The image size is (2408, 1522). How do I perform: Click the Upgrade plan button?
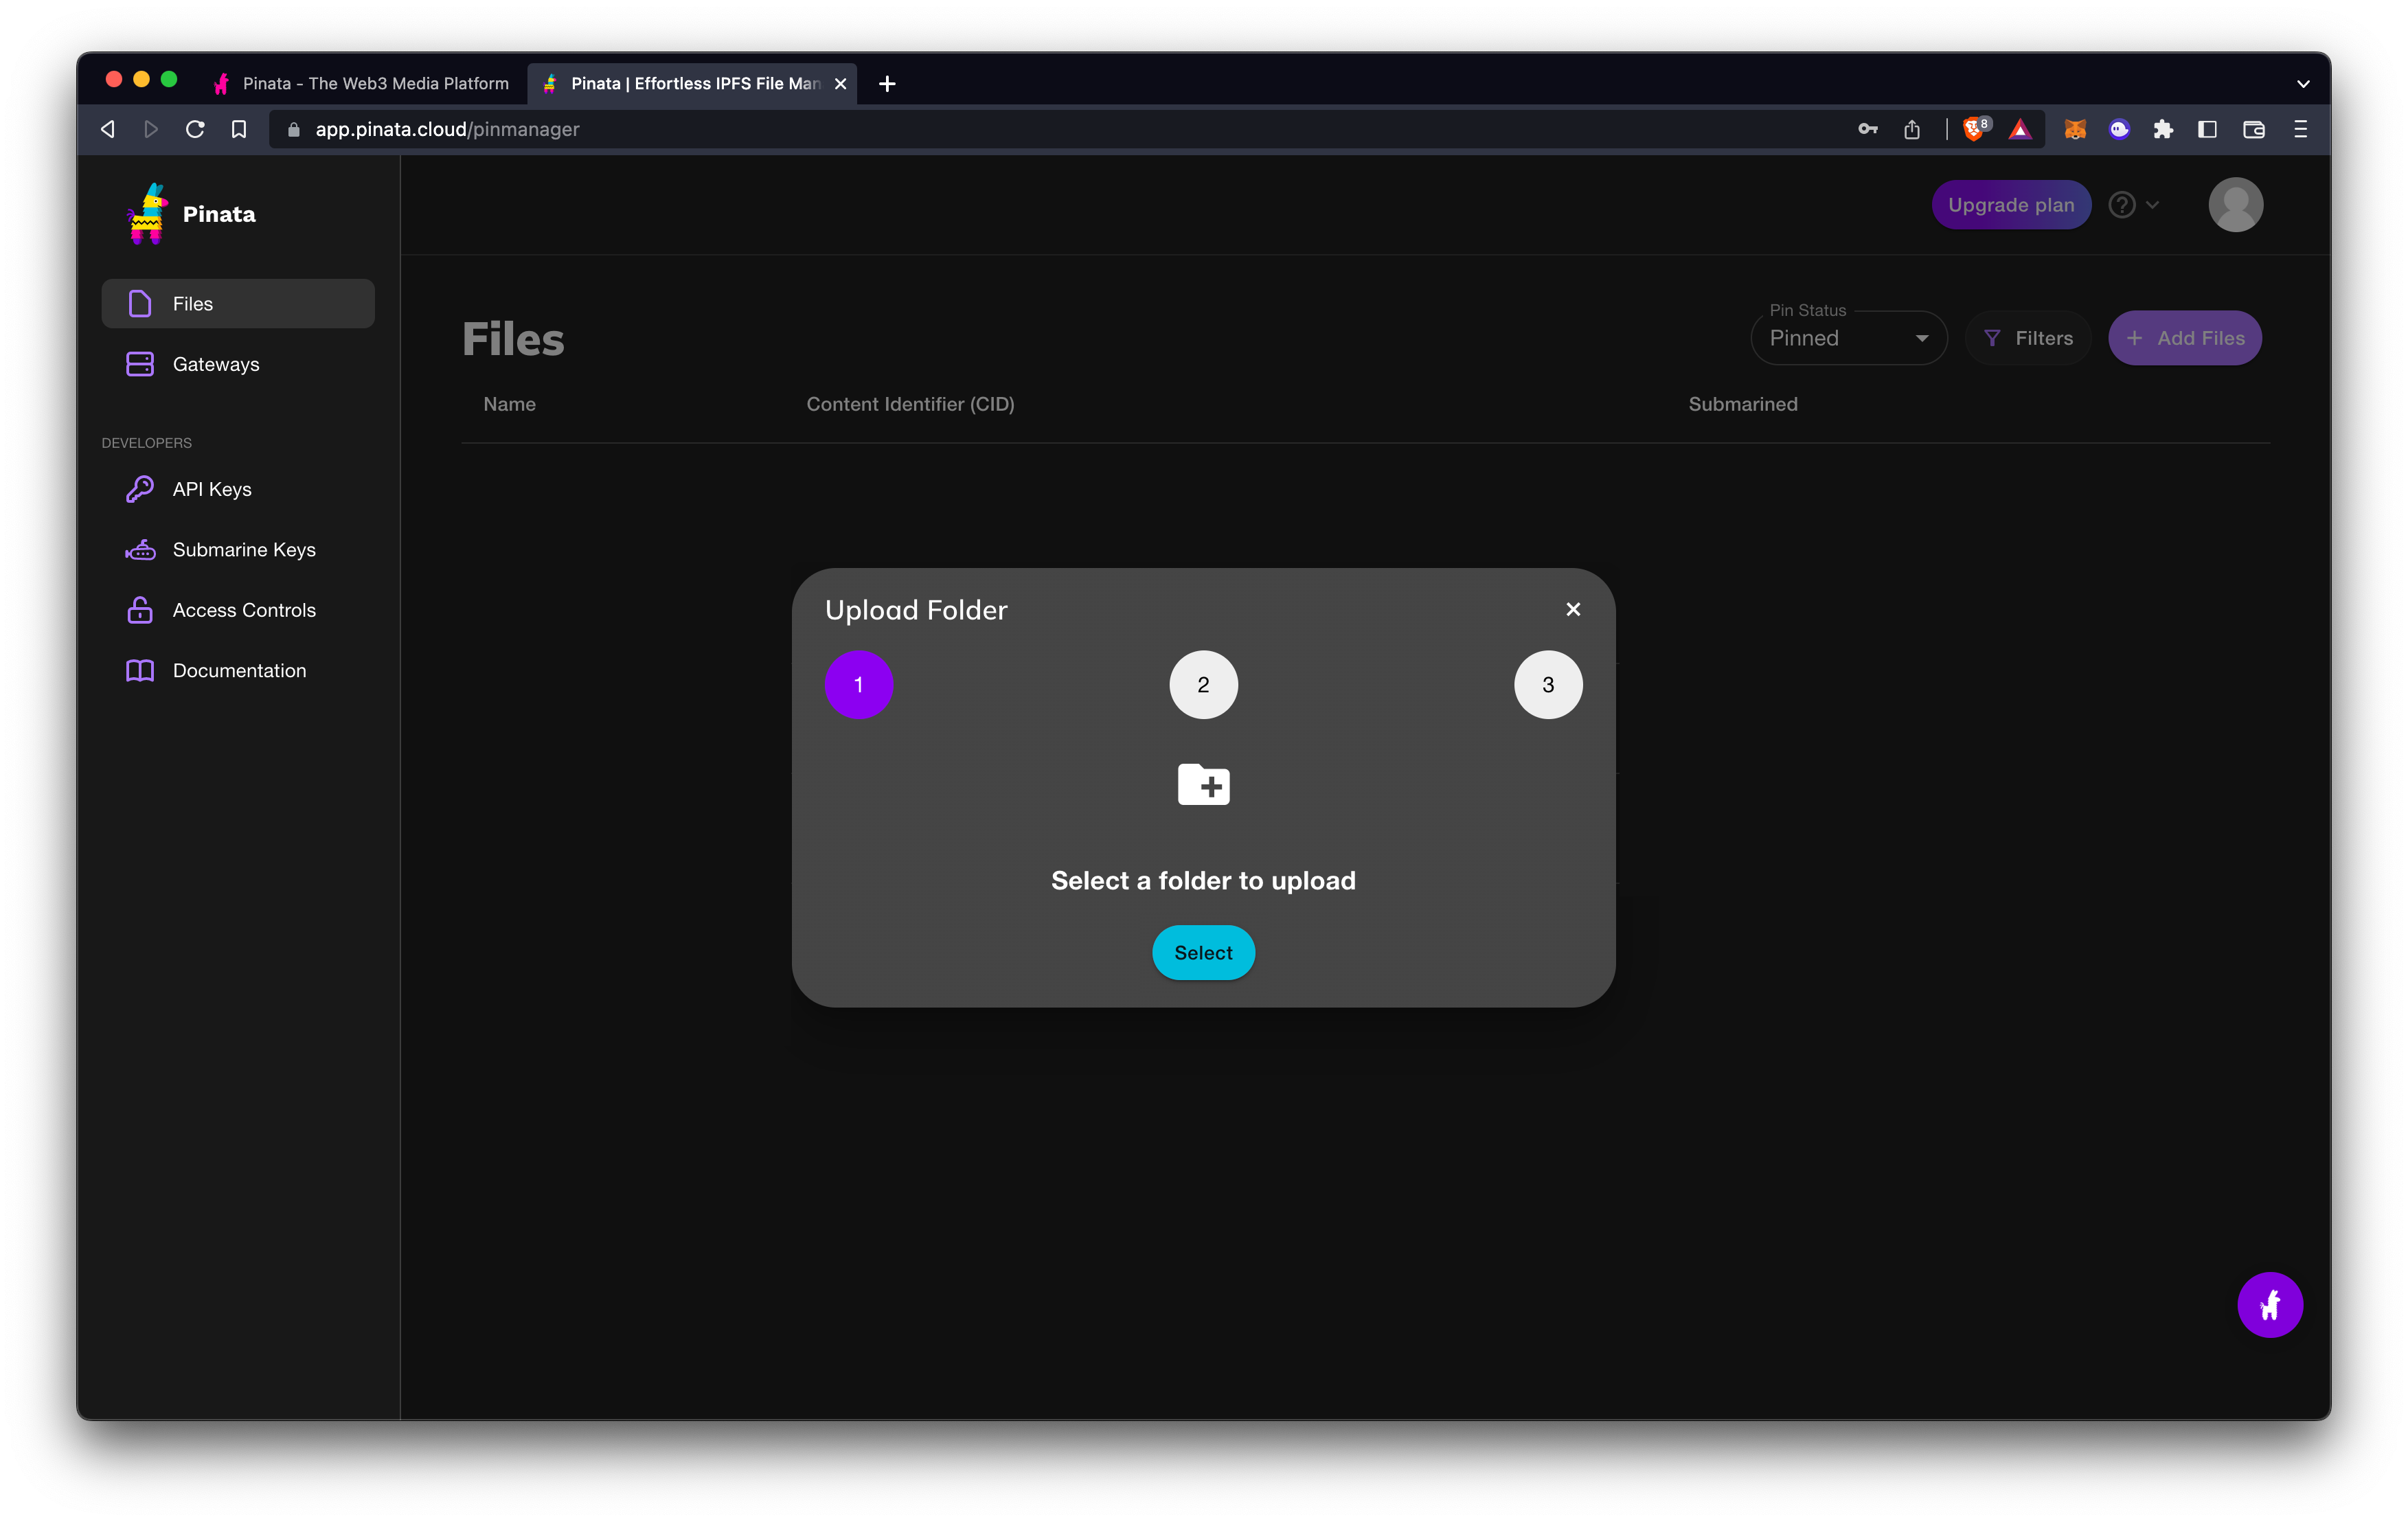click(x=2010, y=205)
